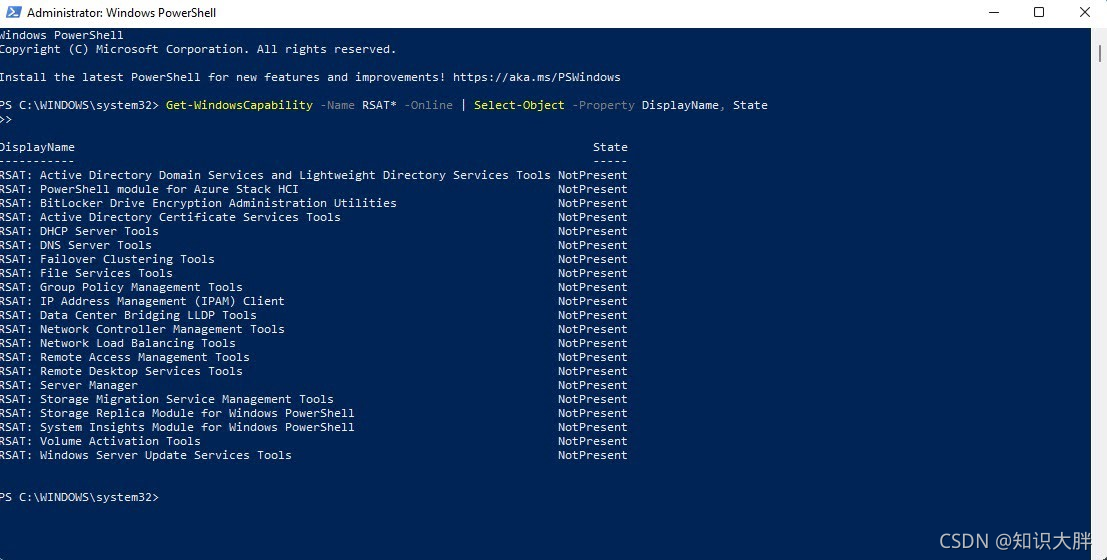Click Storage Replica Module for Windows PowerShell
The height and width of the screenshot is (560, 1107).
(x=313, y=413)
